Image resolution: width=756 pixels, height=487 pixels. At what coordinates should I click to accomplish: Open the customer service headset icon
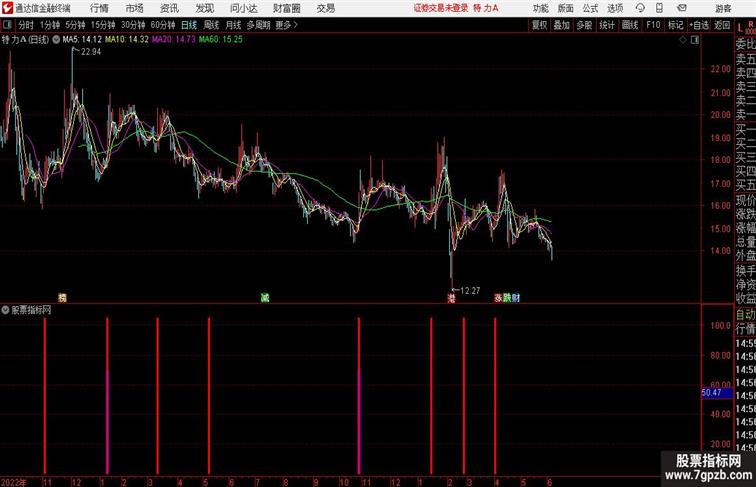pyautogui.click(x=640, y=8)
